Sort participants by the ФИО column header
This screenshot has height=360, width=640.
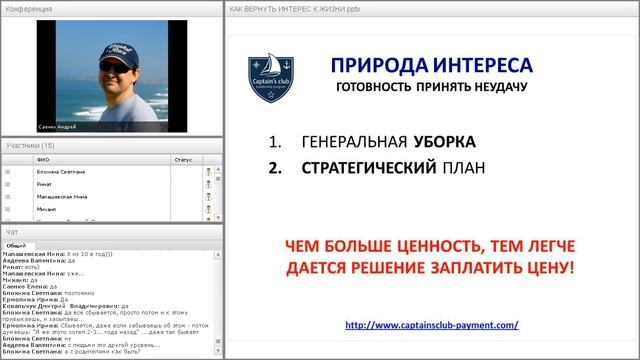(x=102, y=160)
